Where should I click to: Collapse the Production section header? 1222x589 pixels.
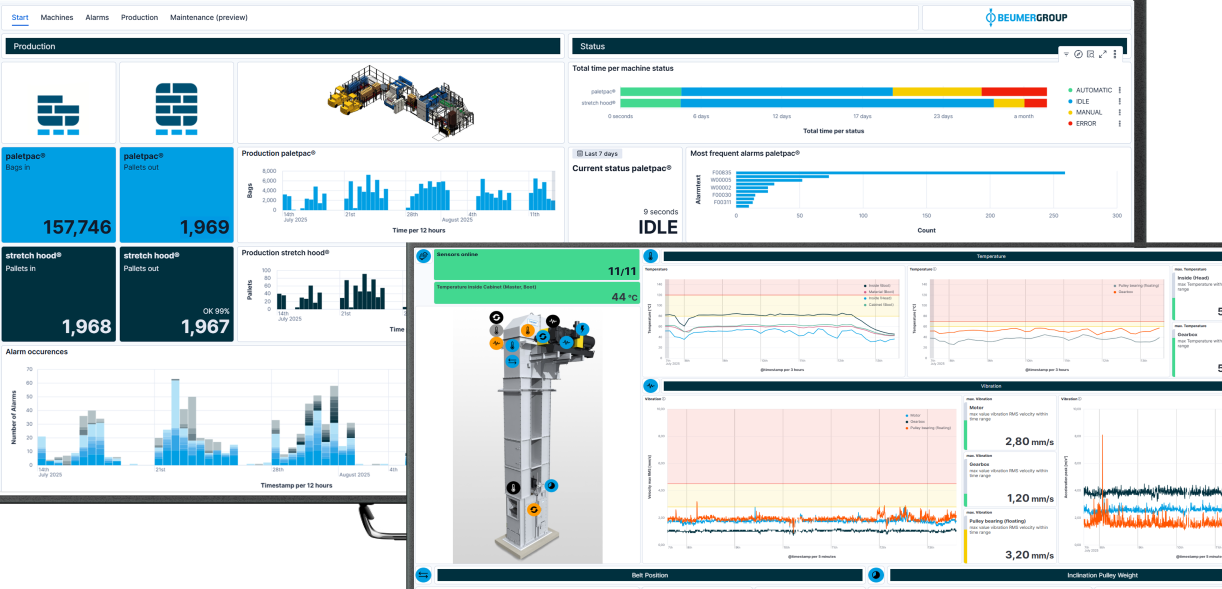pyautogui.click(x=283, y=46)
